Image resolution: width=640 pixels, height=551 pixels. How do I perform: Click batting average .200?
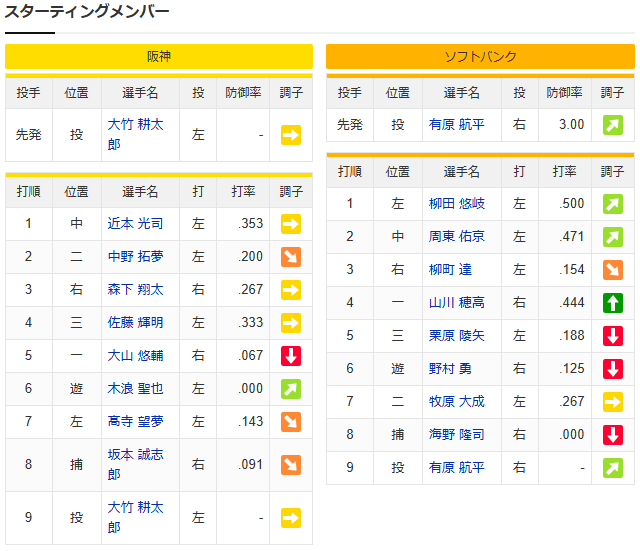pyautogui.click(x=251, y=257)
